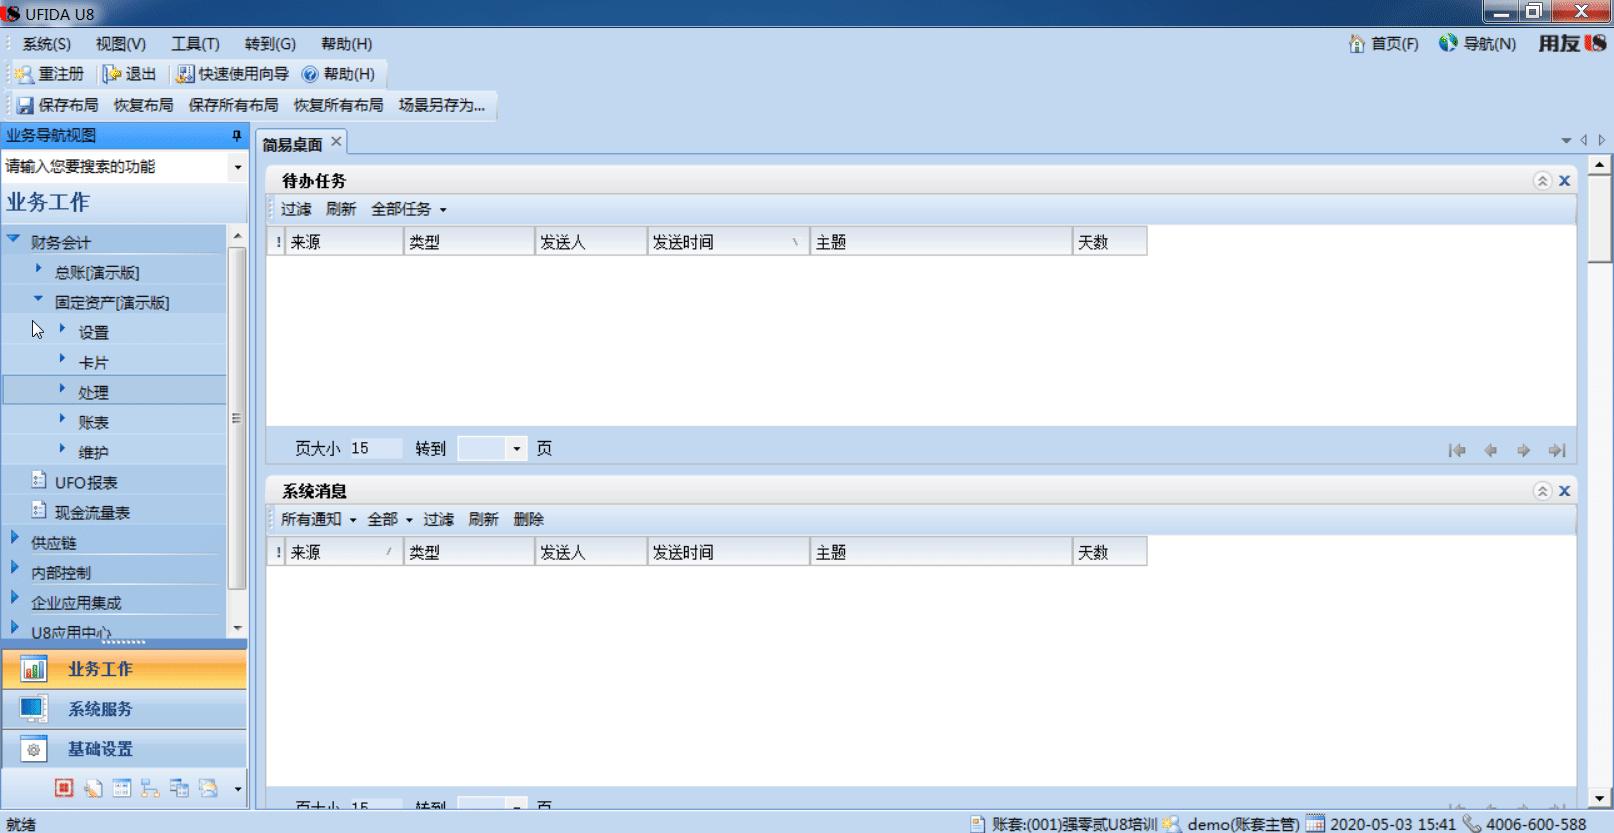Close the 系统消息 panel

point(1565,491)
